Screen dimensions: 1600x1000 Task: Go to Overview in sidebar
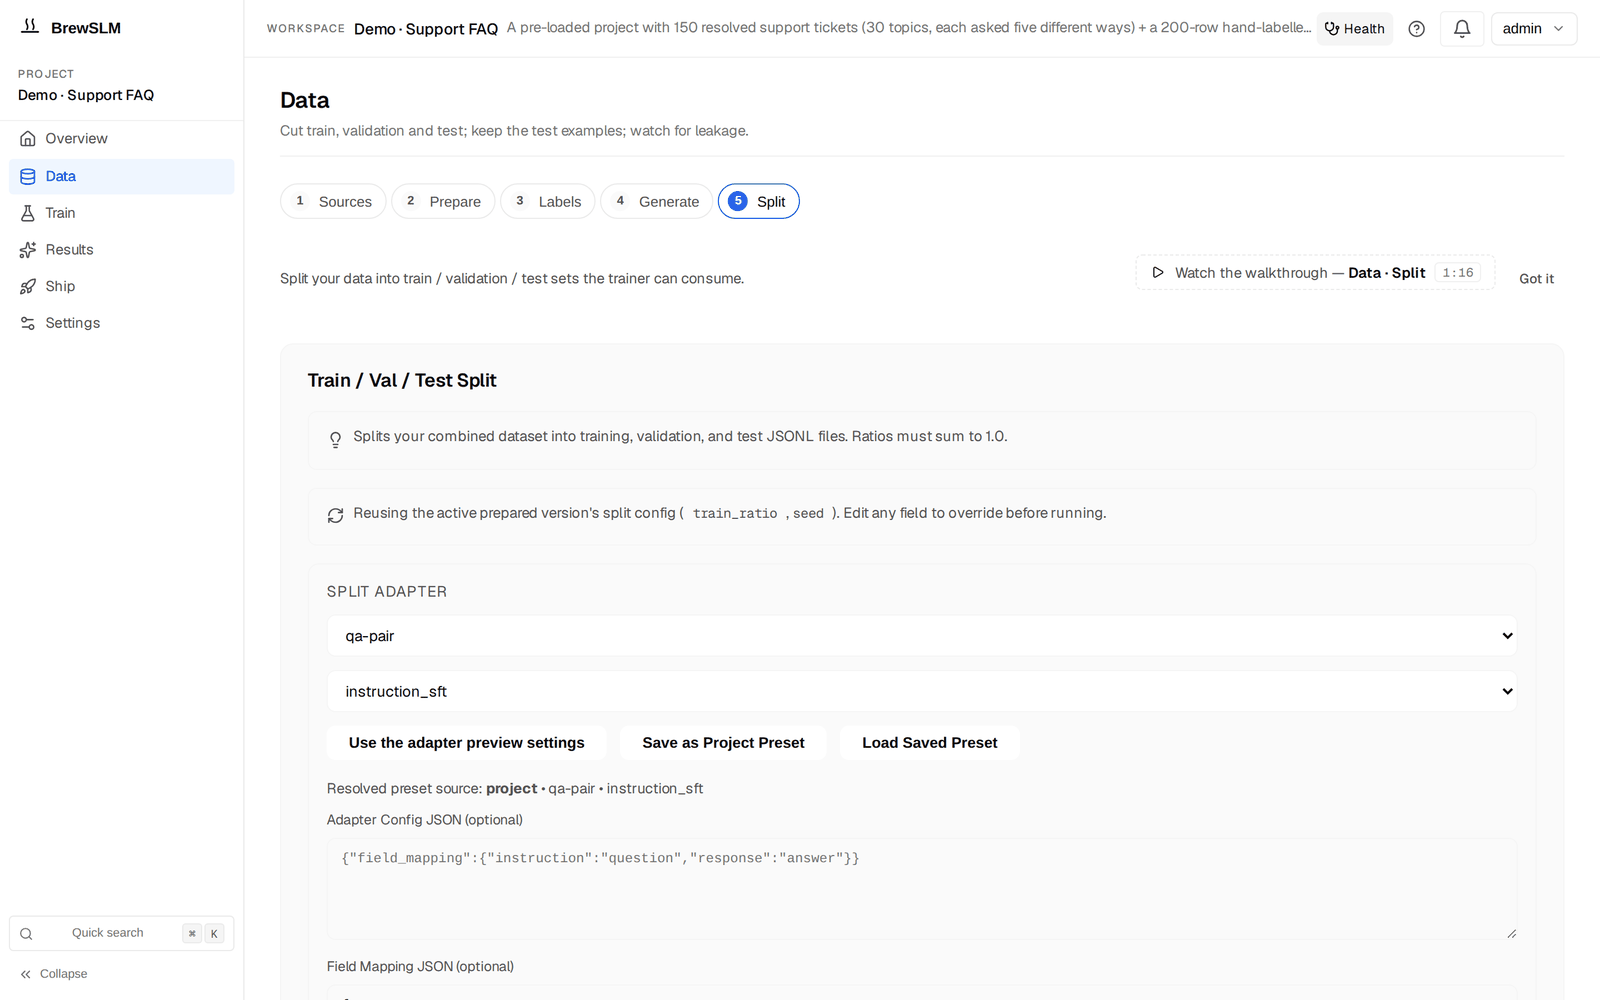click(x=122, y=139)
